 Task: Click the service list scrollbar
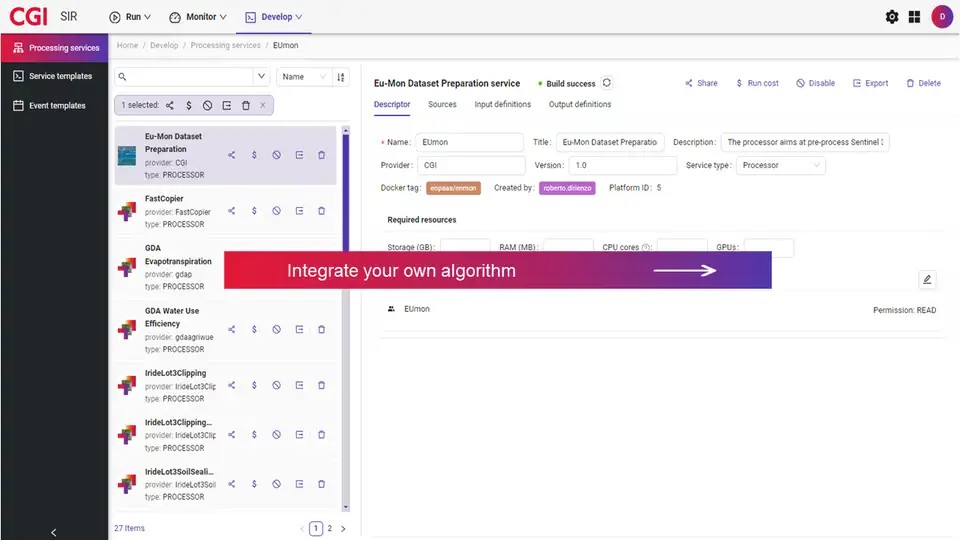(346, 300)
